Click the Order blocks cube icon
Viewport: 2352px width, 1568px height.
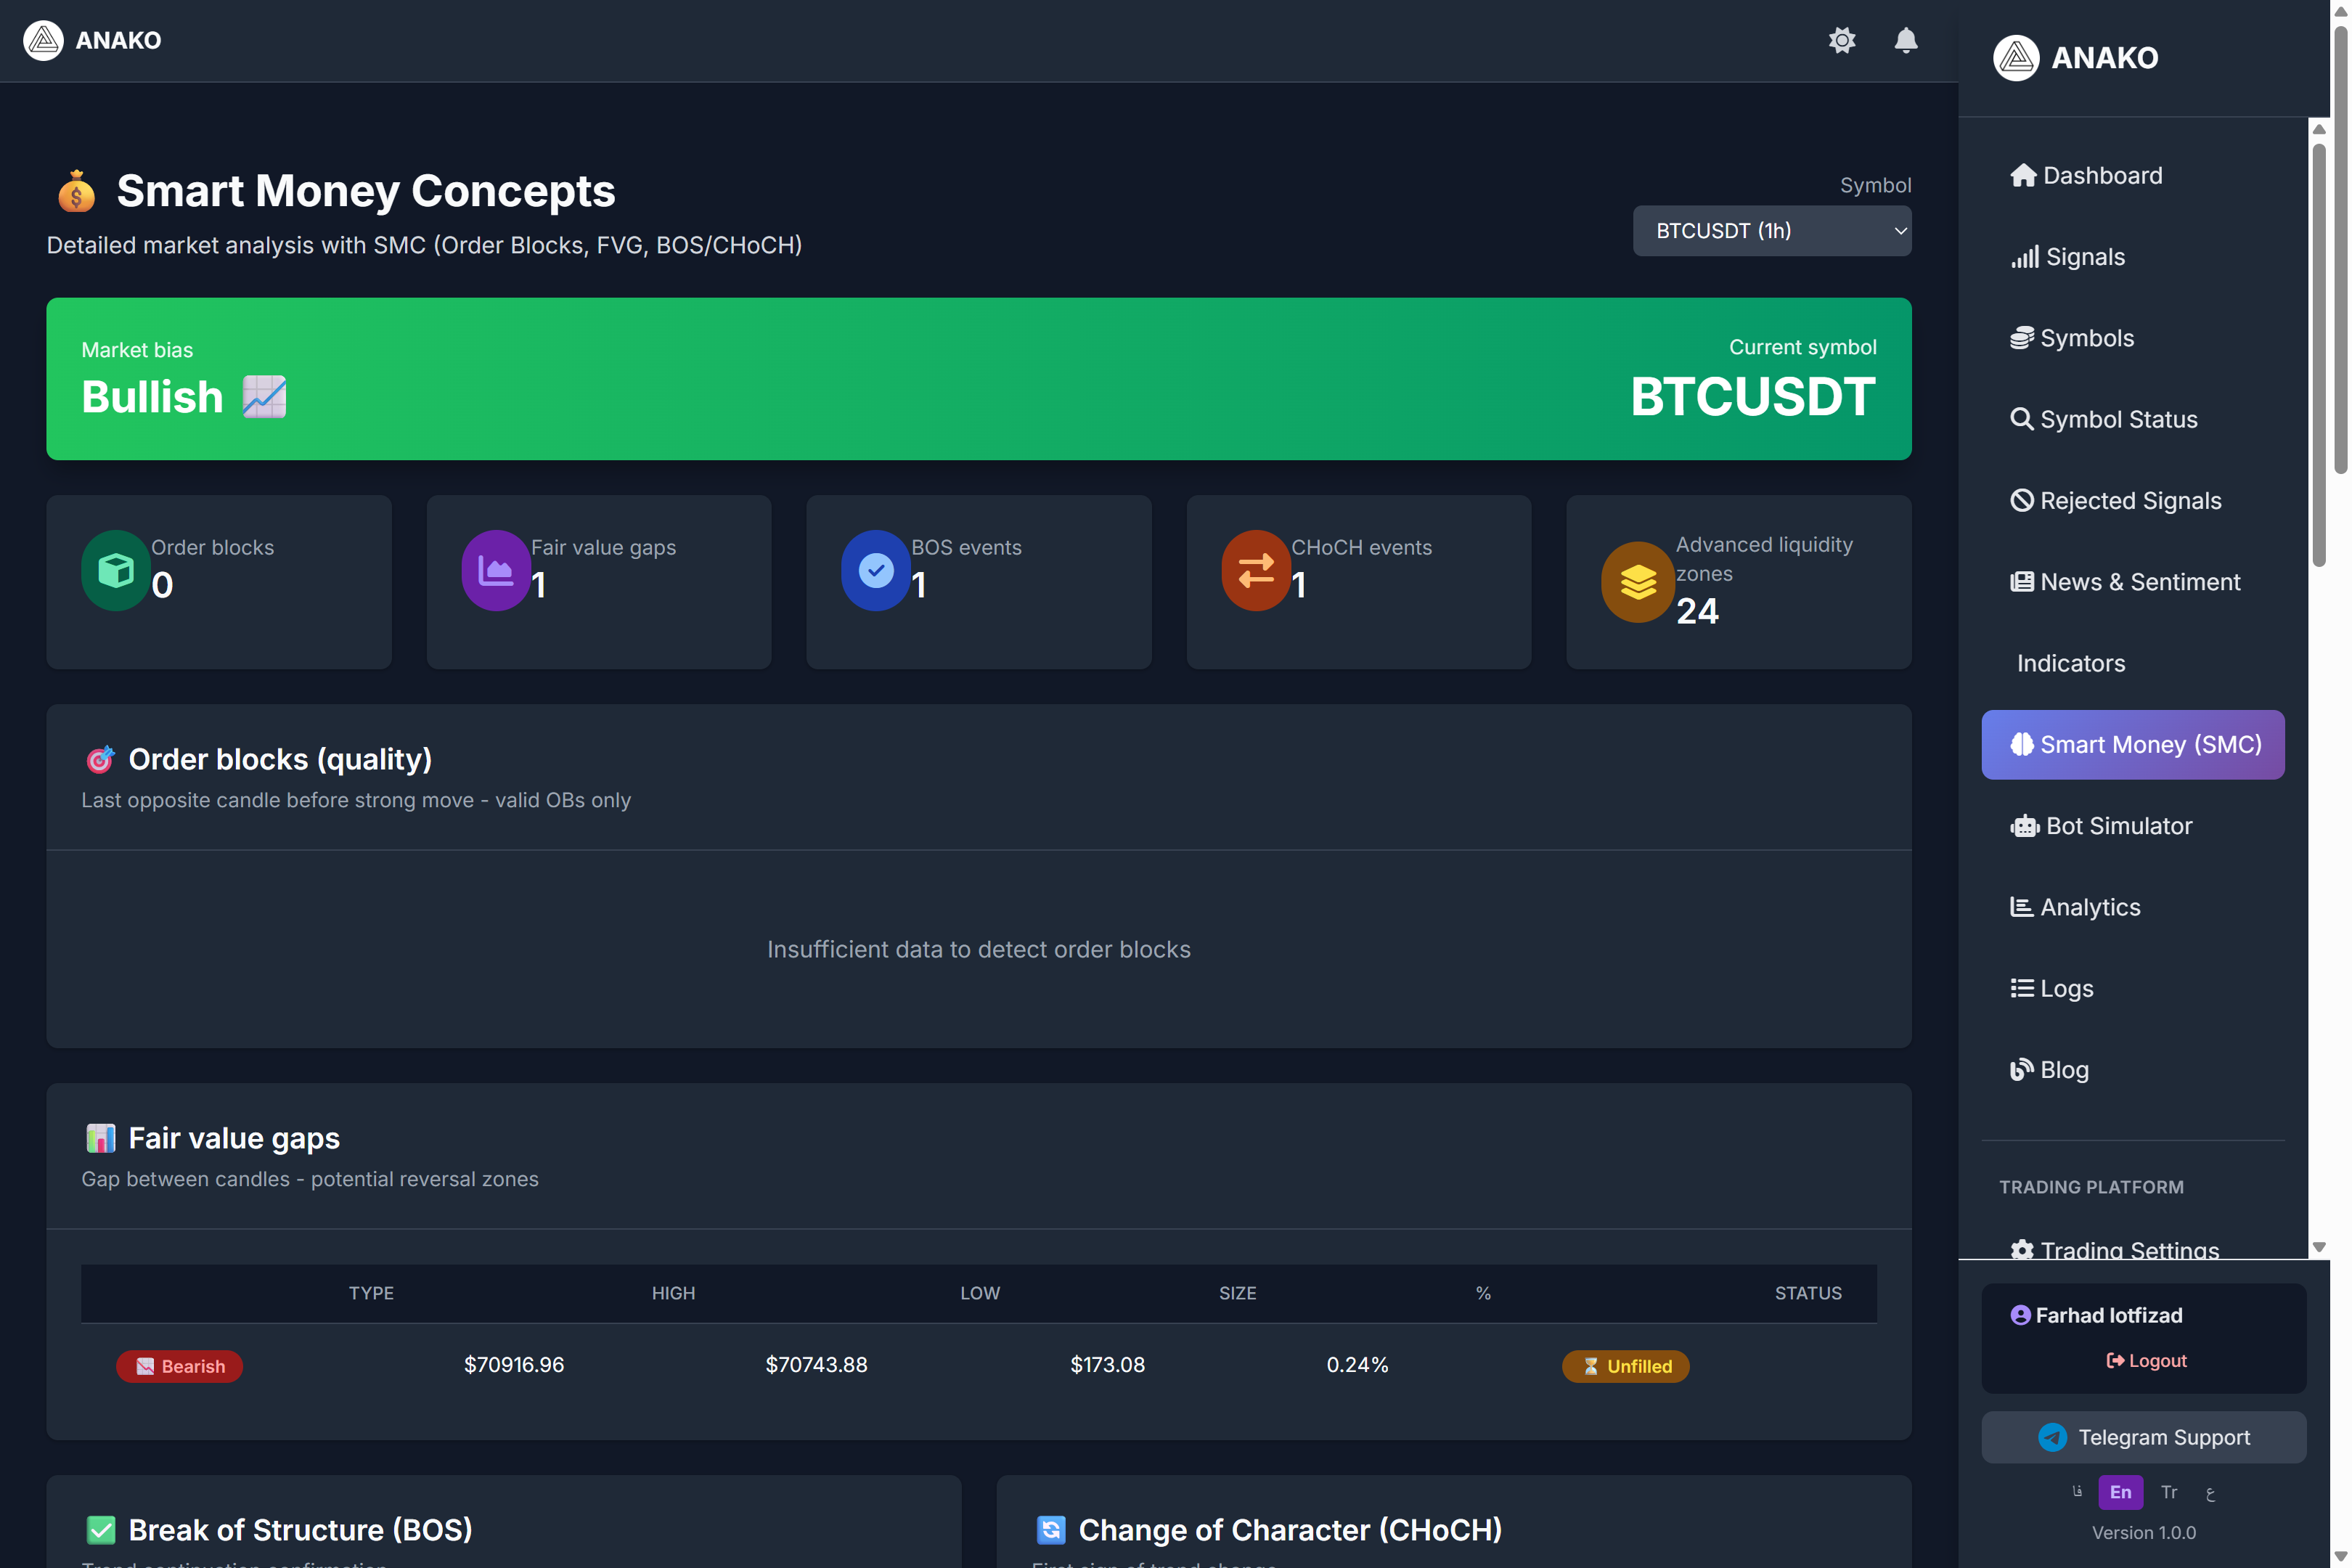pos(116,570)
